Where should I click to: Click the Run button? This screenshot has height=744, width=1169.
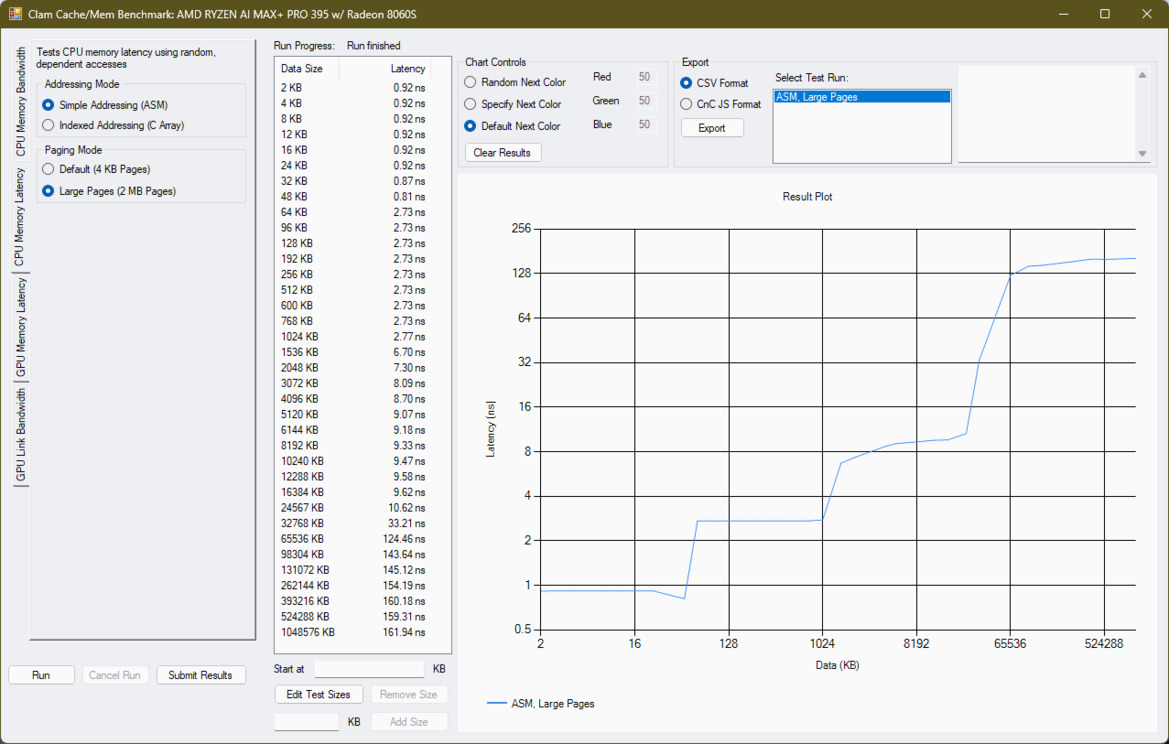tap(41, 675)
